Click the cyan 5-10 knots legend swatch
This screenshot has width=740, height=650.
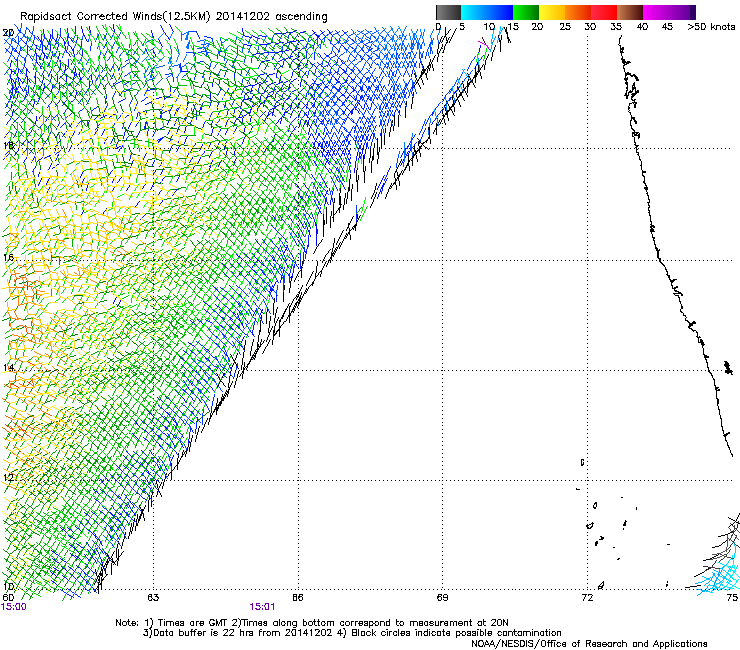coord(474,12)
